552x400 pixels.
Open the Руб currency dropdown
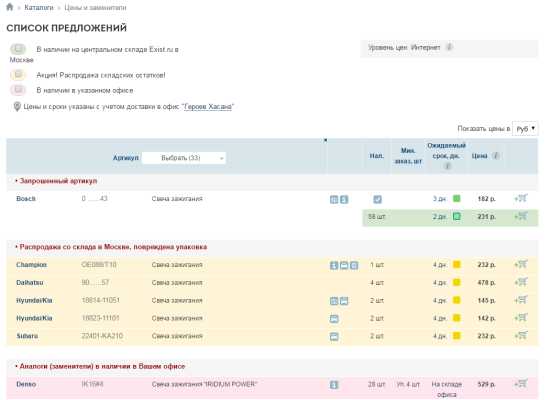(x=525, y=129)
